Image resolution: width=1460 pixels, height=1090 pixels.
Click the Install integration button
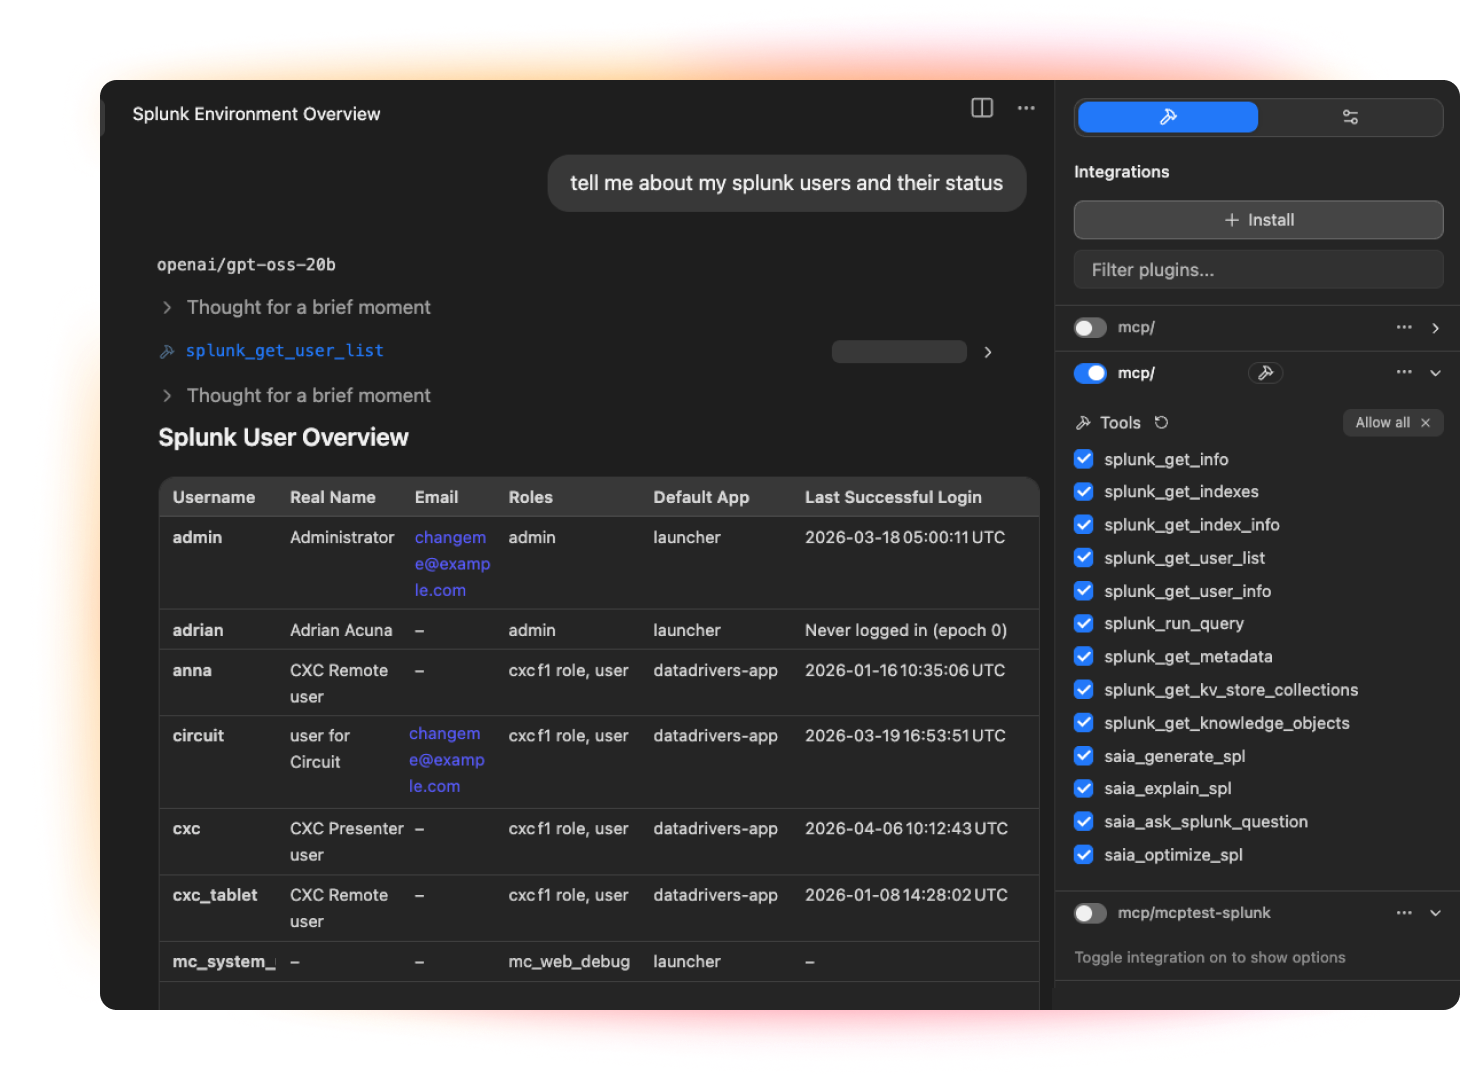coord(1258,220)
